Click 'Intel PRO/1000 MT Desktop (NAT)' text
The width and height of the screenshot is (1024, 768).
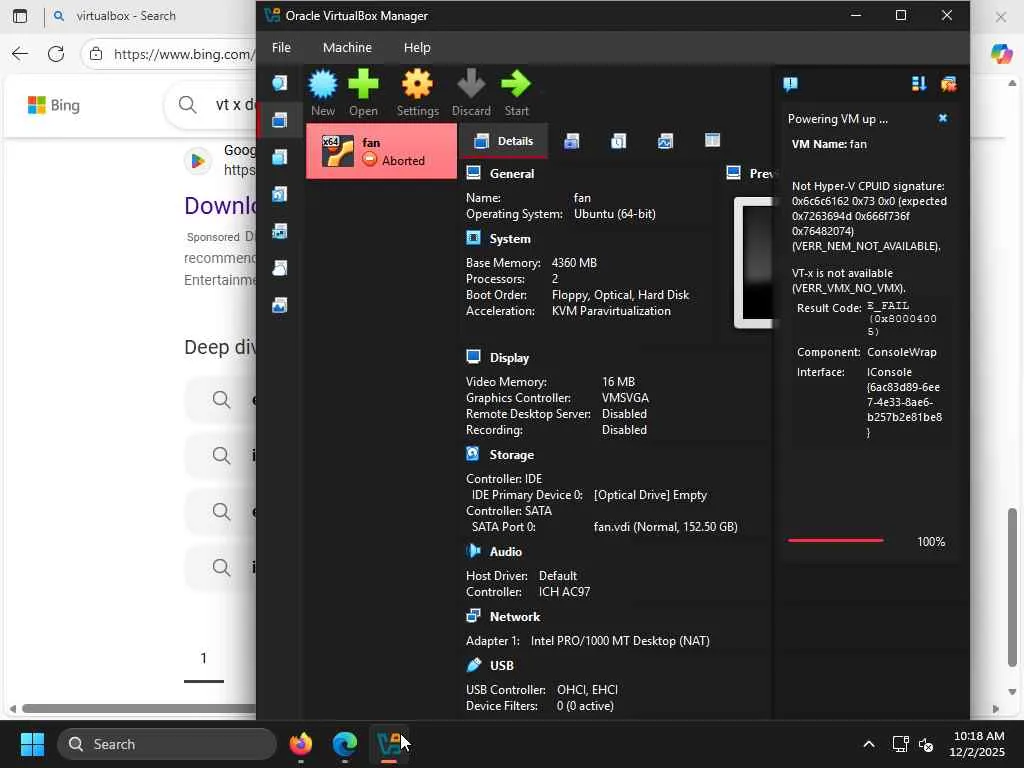pos(620,641)
